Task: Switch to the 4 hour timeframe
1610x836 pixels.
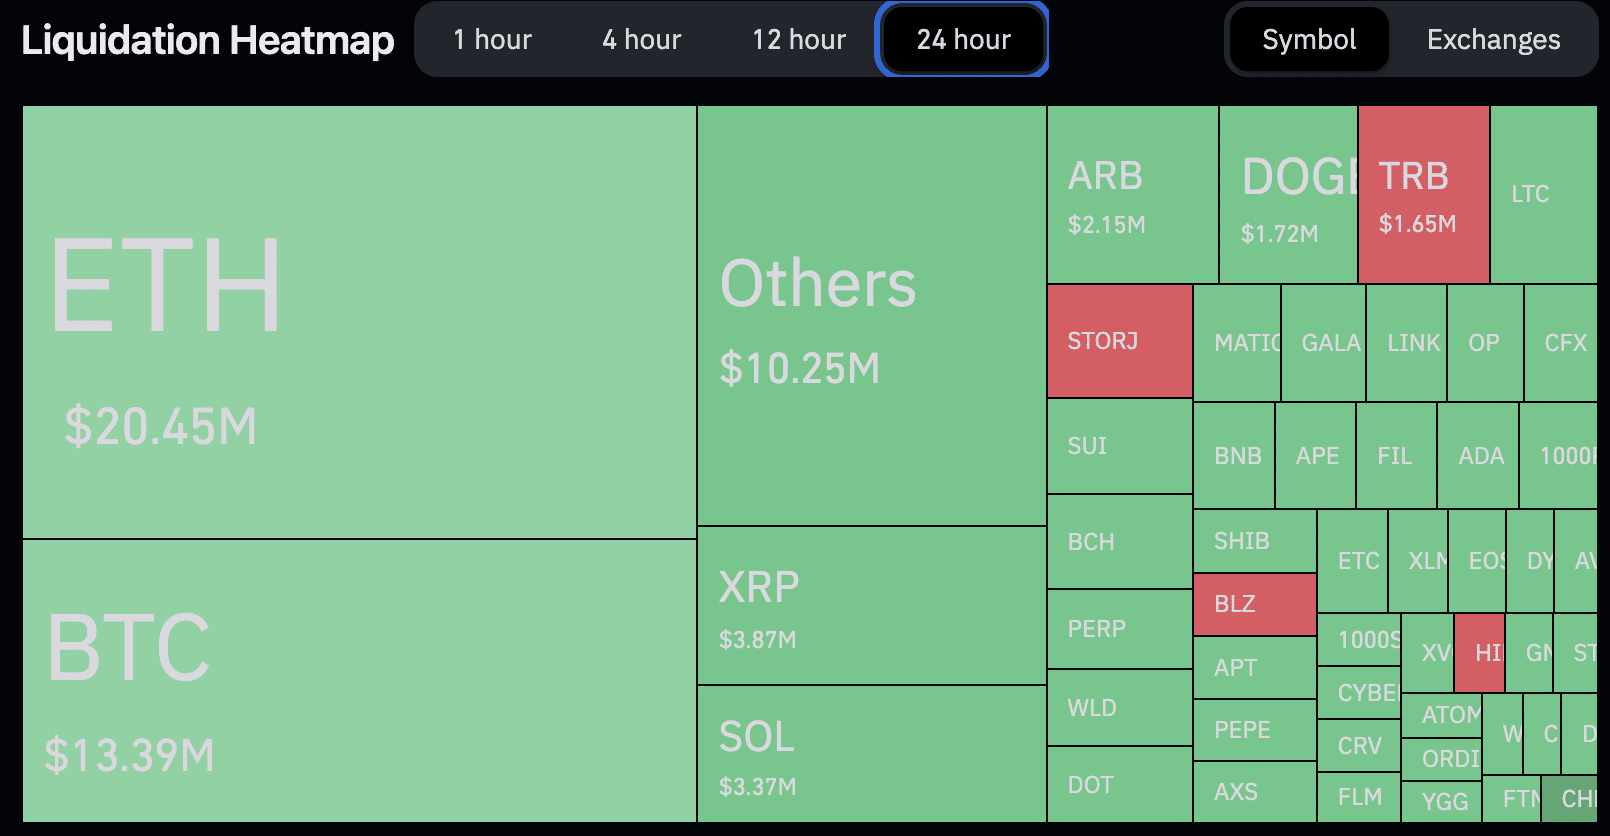Action: [641, 40]
